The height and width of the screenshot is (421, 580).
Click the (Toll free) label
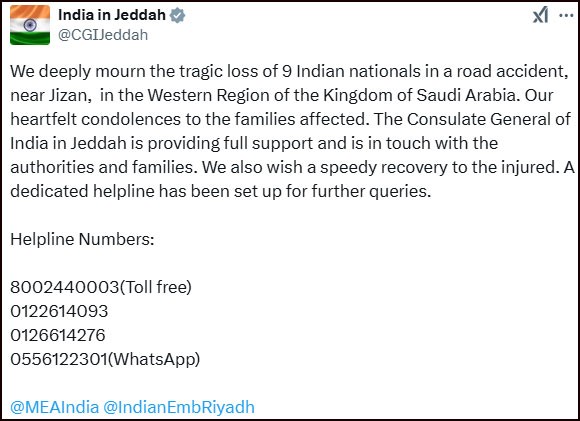(x=156, y=287)
